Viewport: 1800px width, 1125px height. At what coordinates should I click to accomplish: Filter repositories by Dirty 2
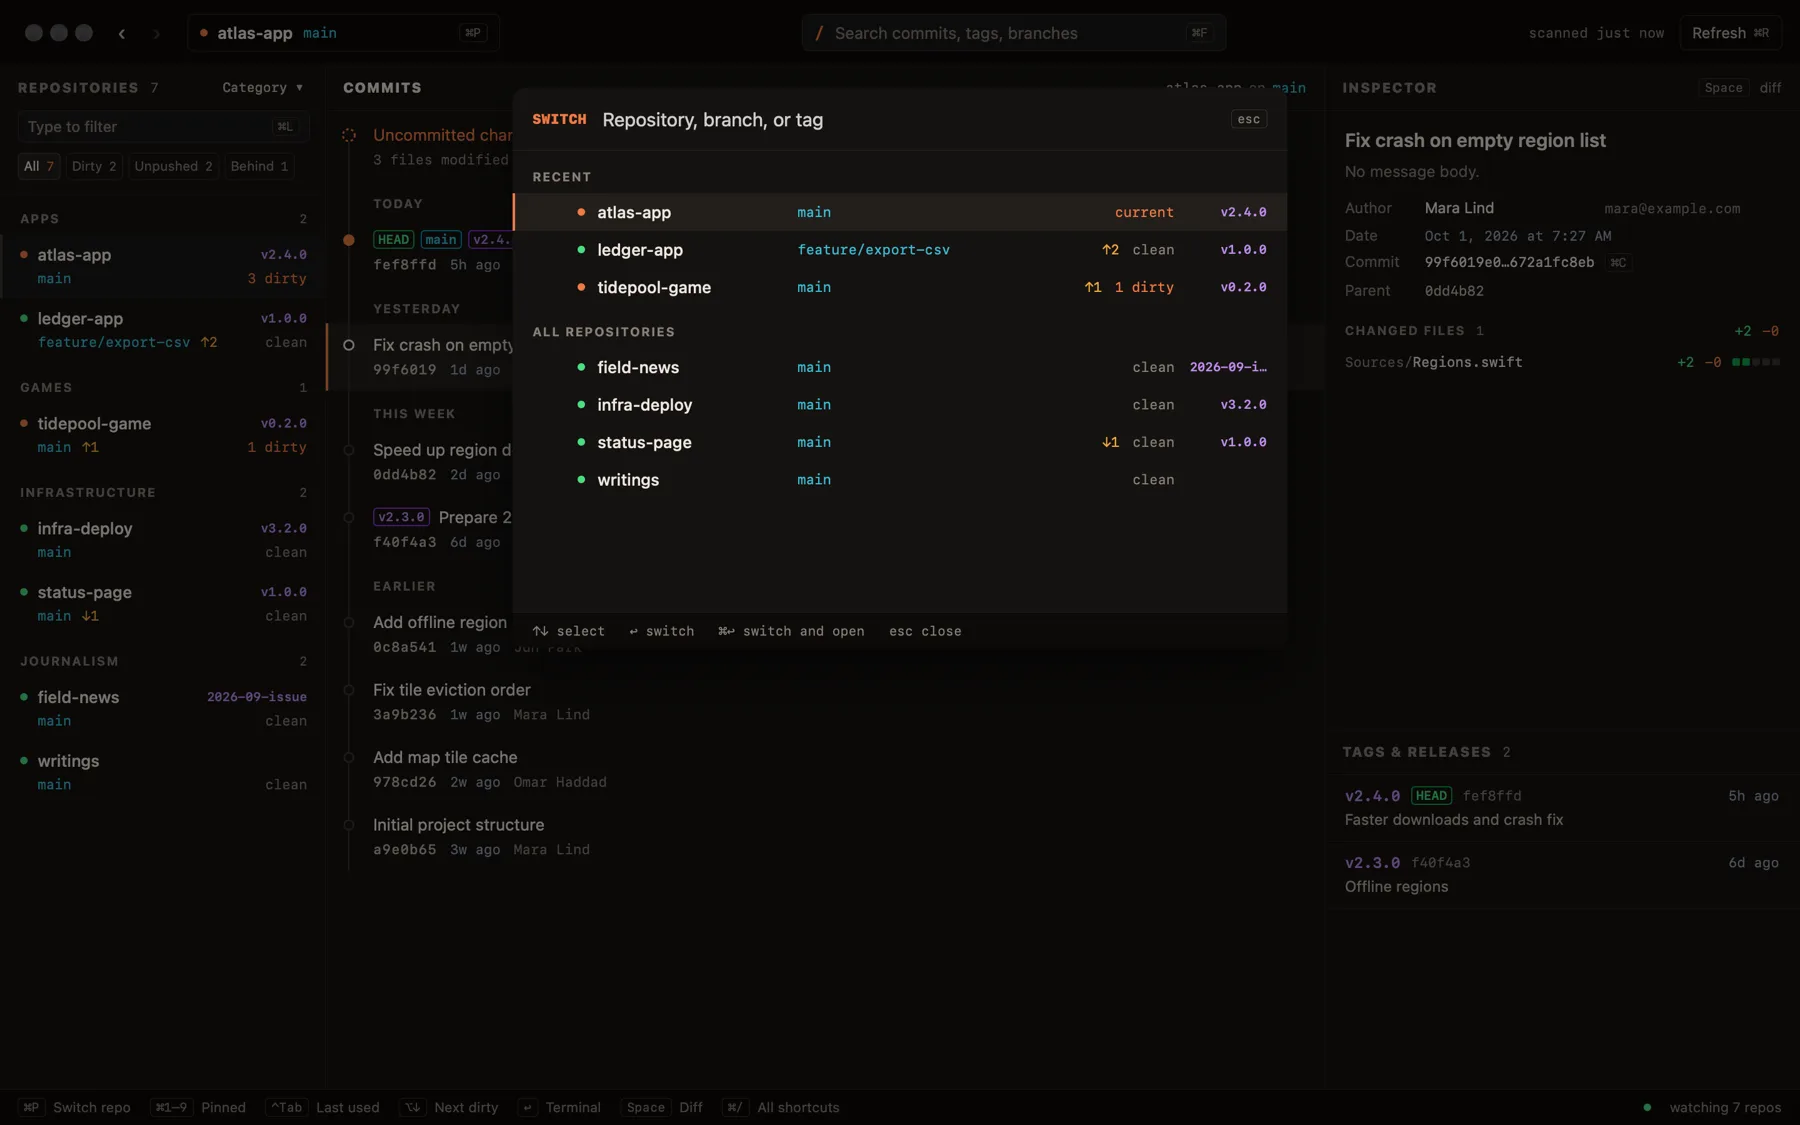tap(94, 166)
